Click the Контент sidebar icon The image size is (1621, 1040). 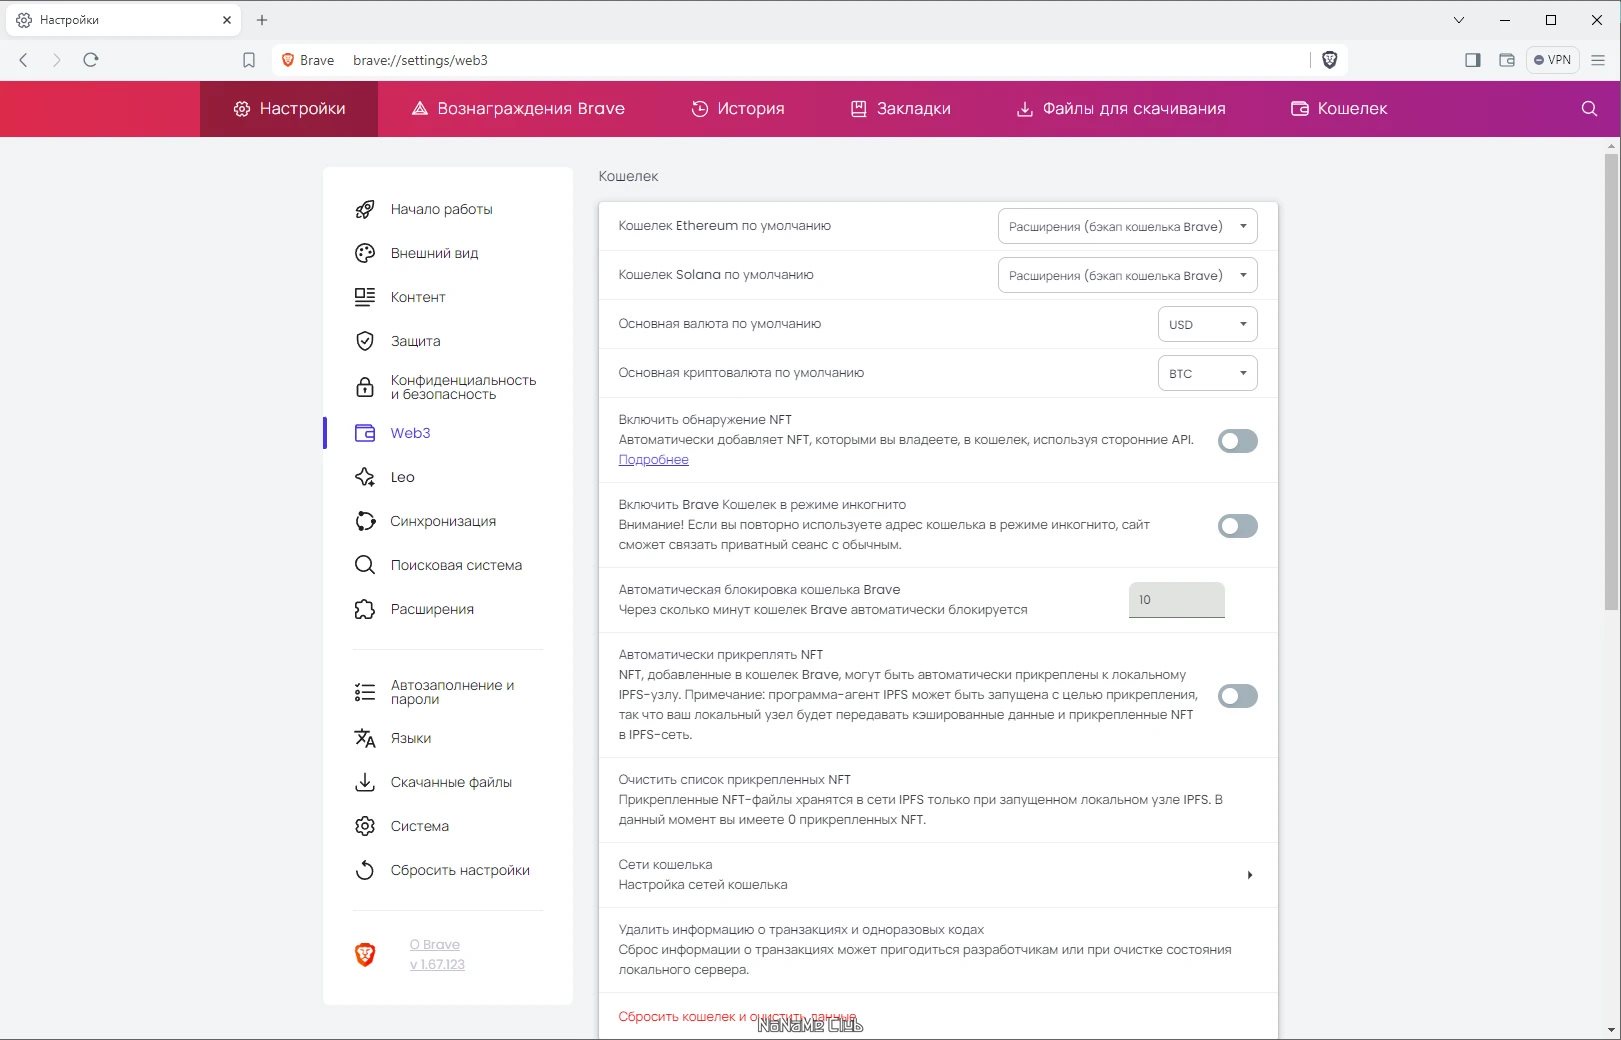click(365, 297)
